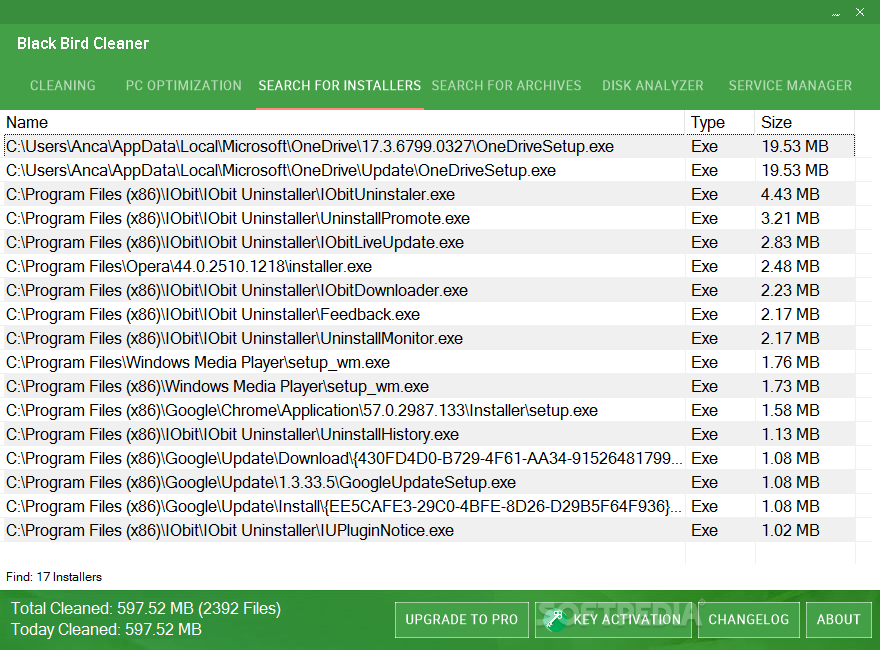The image size is (880, 650).
Task: Select the UninstallMonitor.exe row
Action: pyautogui.click(x=429, y=338)
